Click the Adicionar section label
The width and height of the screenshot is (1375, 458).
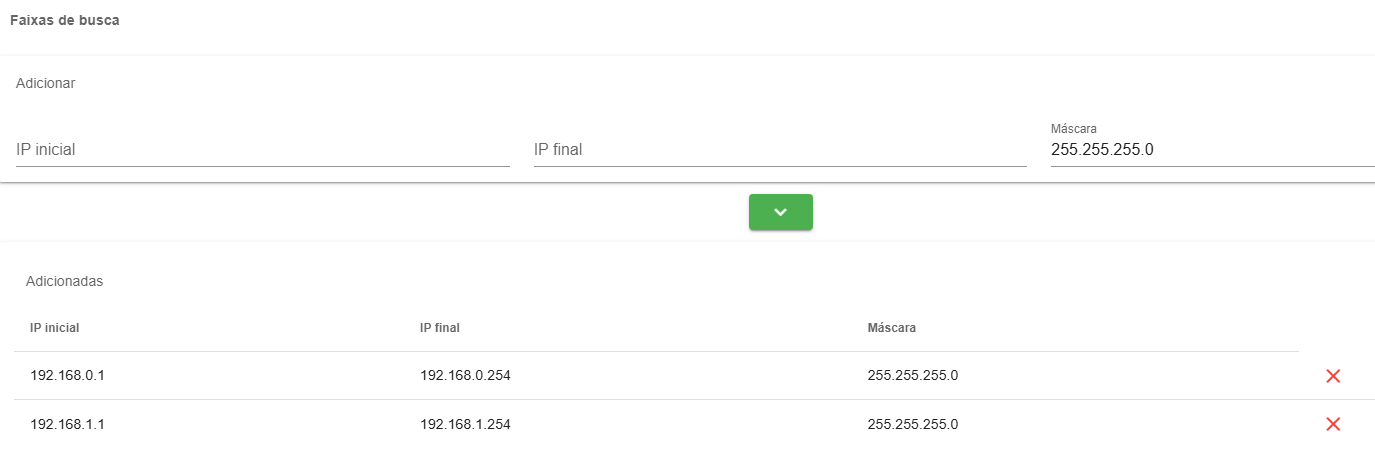[46, 83]
